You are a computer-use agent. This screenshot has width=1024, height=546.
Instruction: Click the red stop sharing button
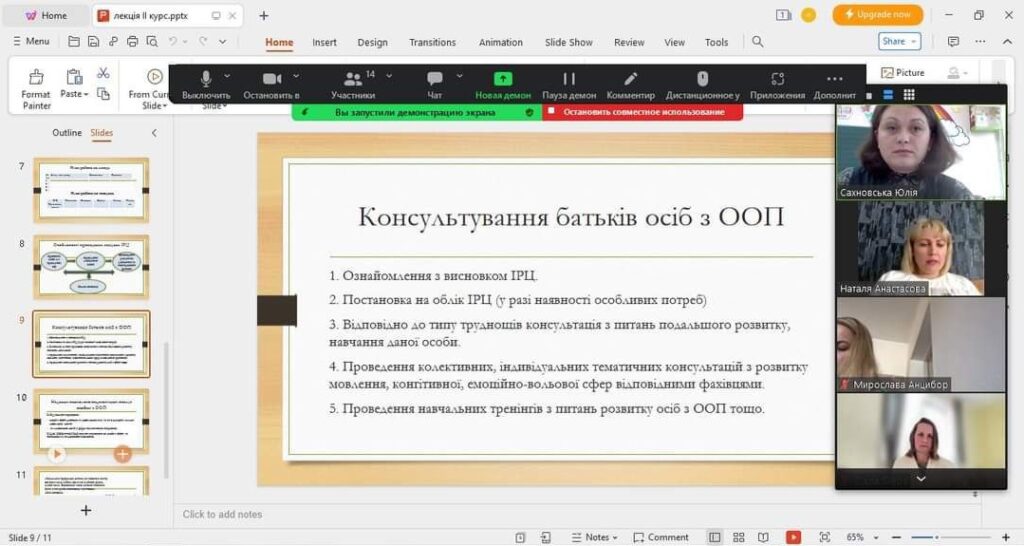(643, 112)
